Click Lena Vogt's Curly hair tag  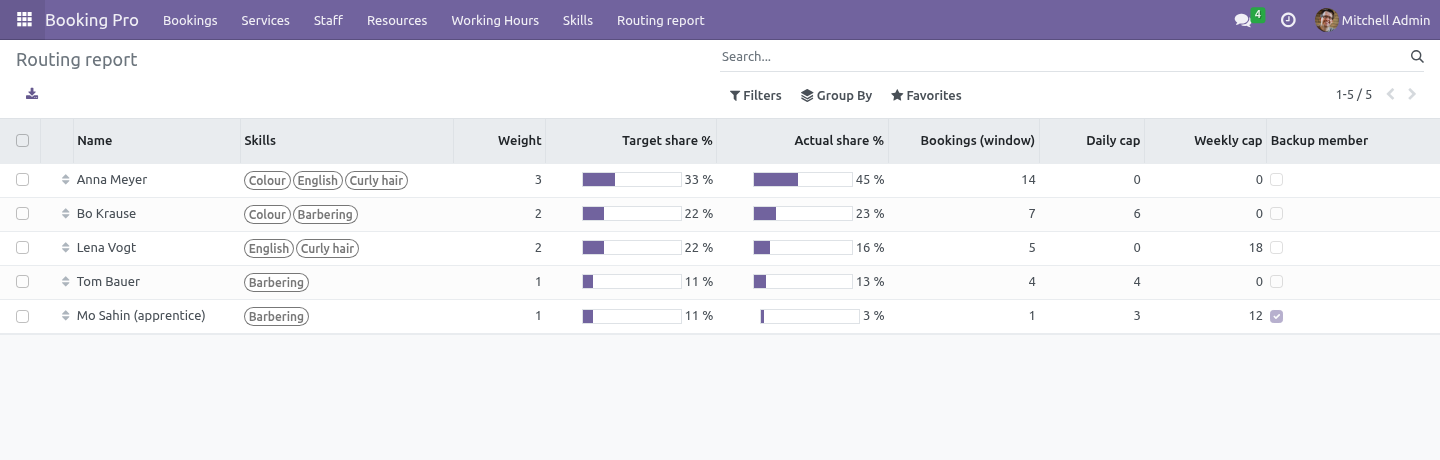pyautogui.click(x=329, y=249)
